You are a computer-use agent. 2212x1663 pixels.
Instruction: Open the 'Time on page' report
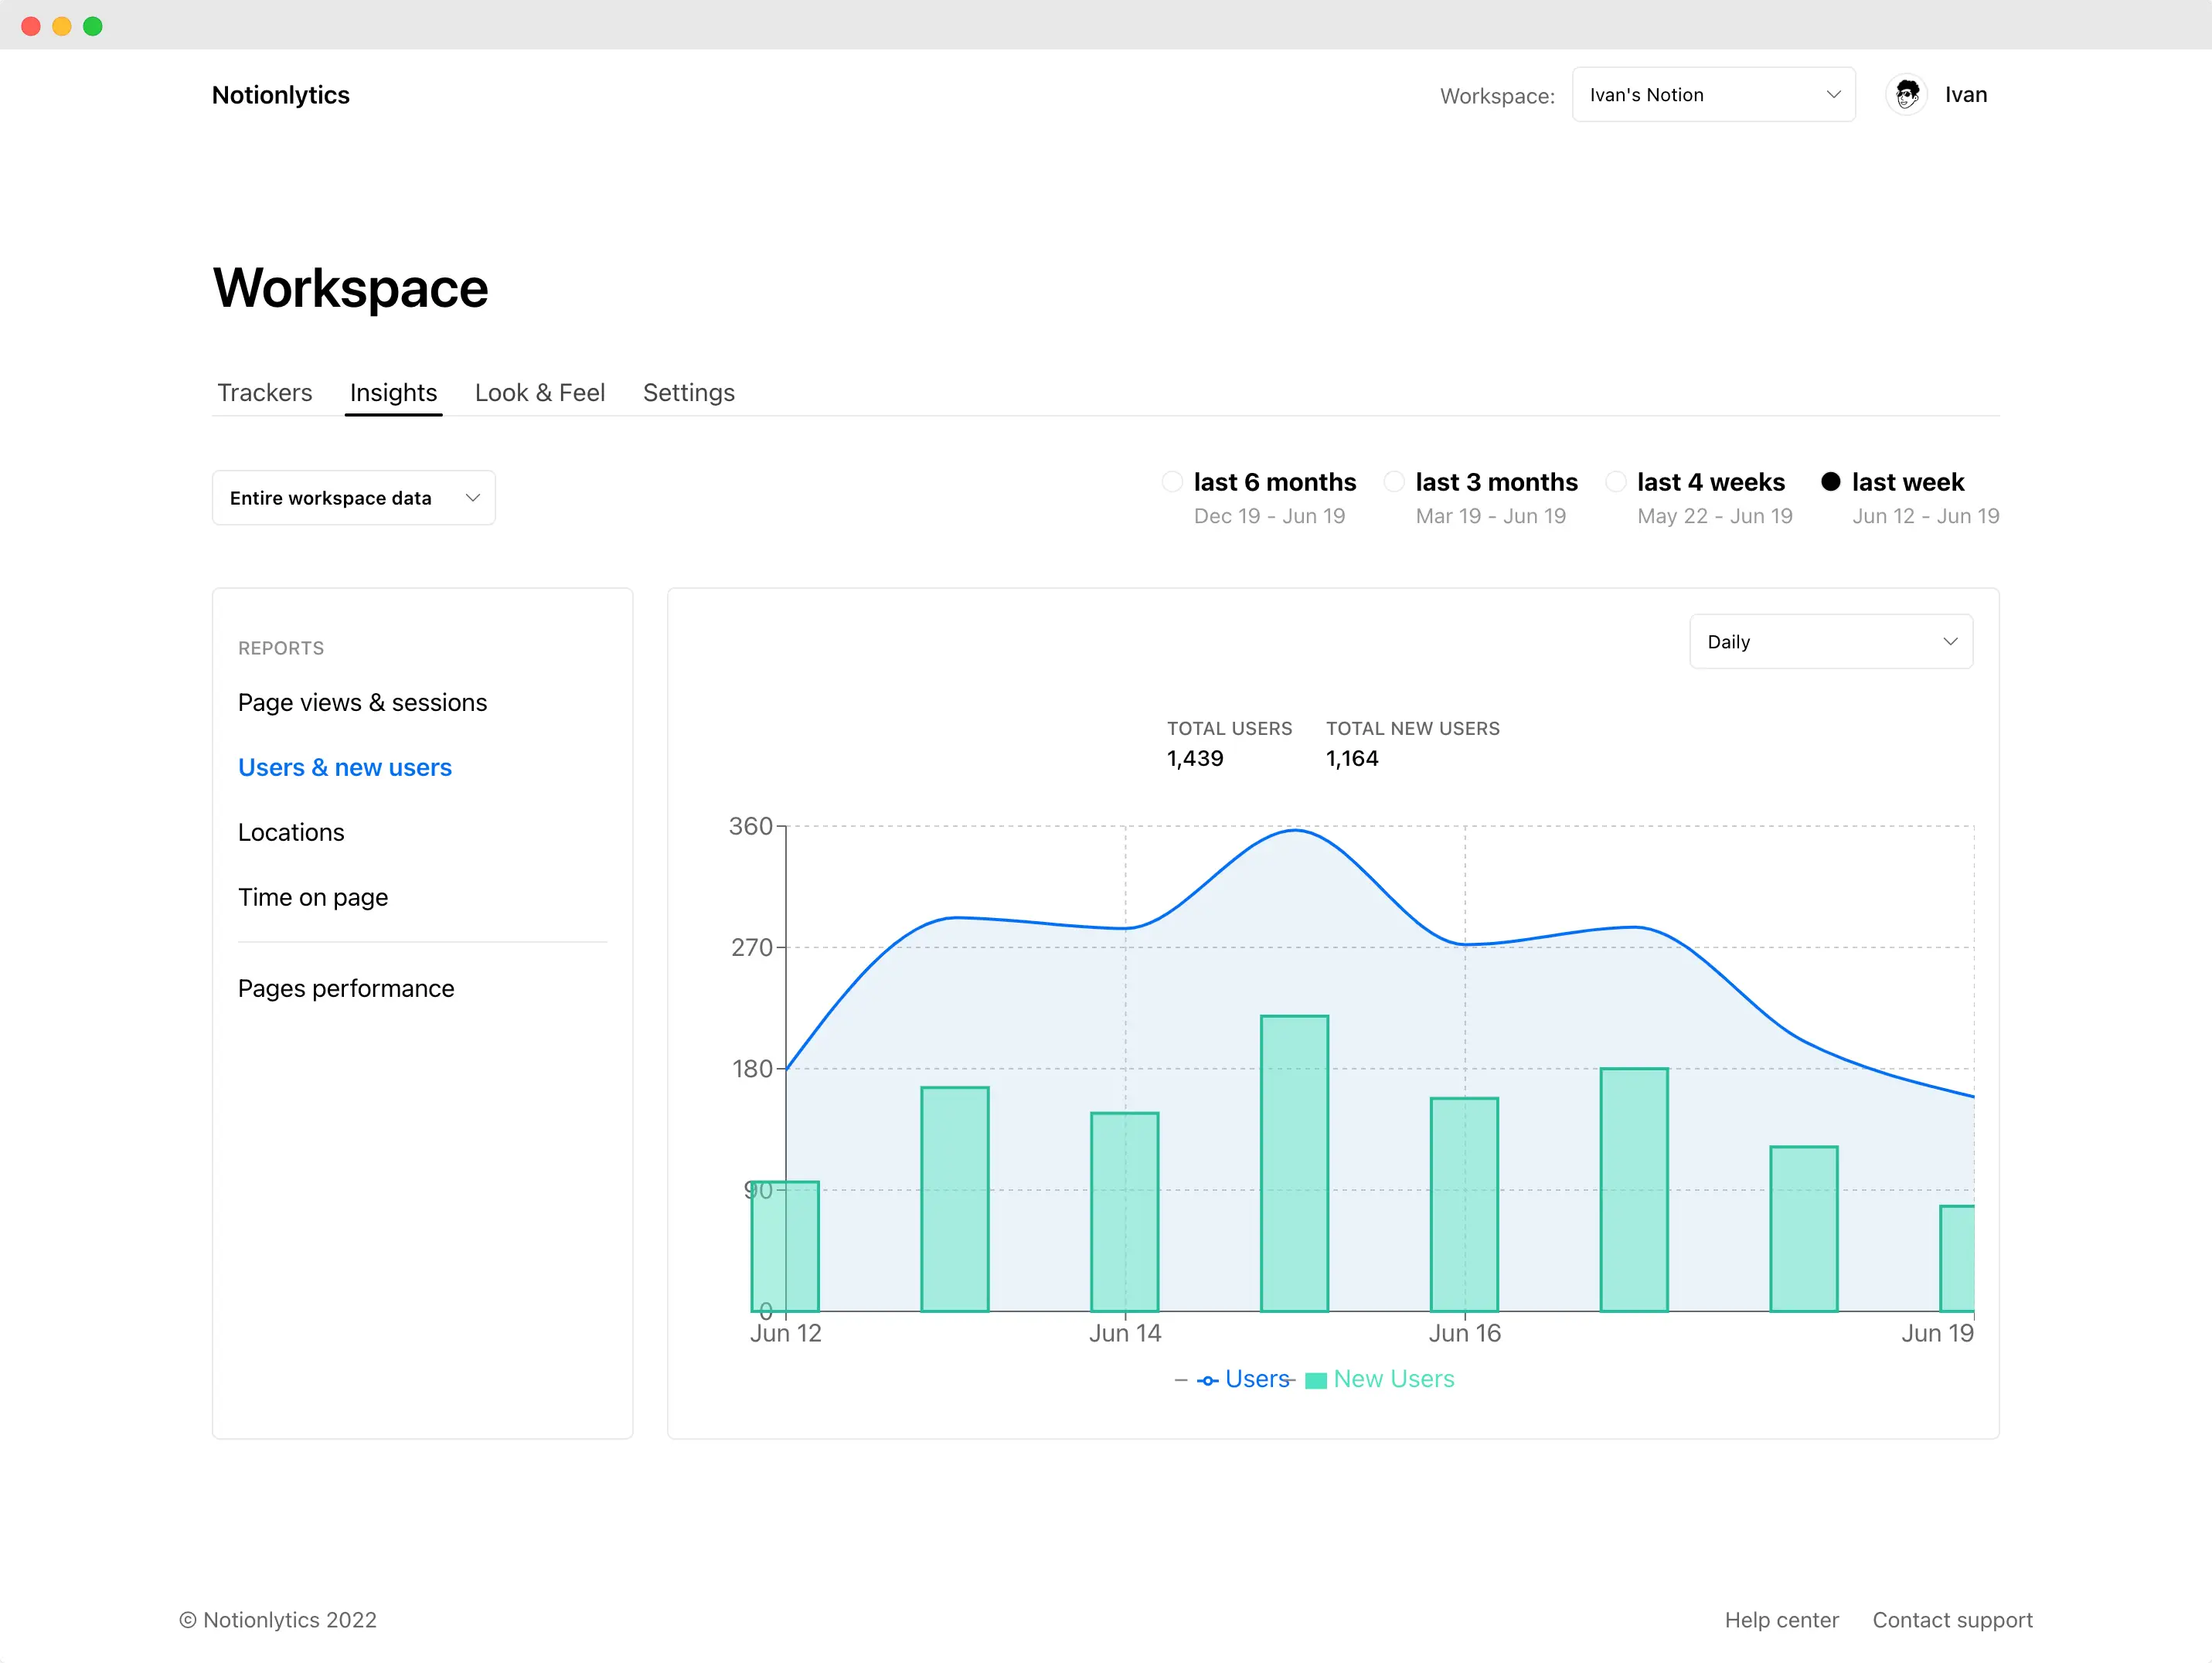(313, 897)
